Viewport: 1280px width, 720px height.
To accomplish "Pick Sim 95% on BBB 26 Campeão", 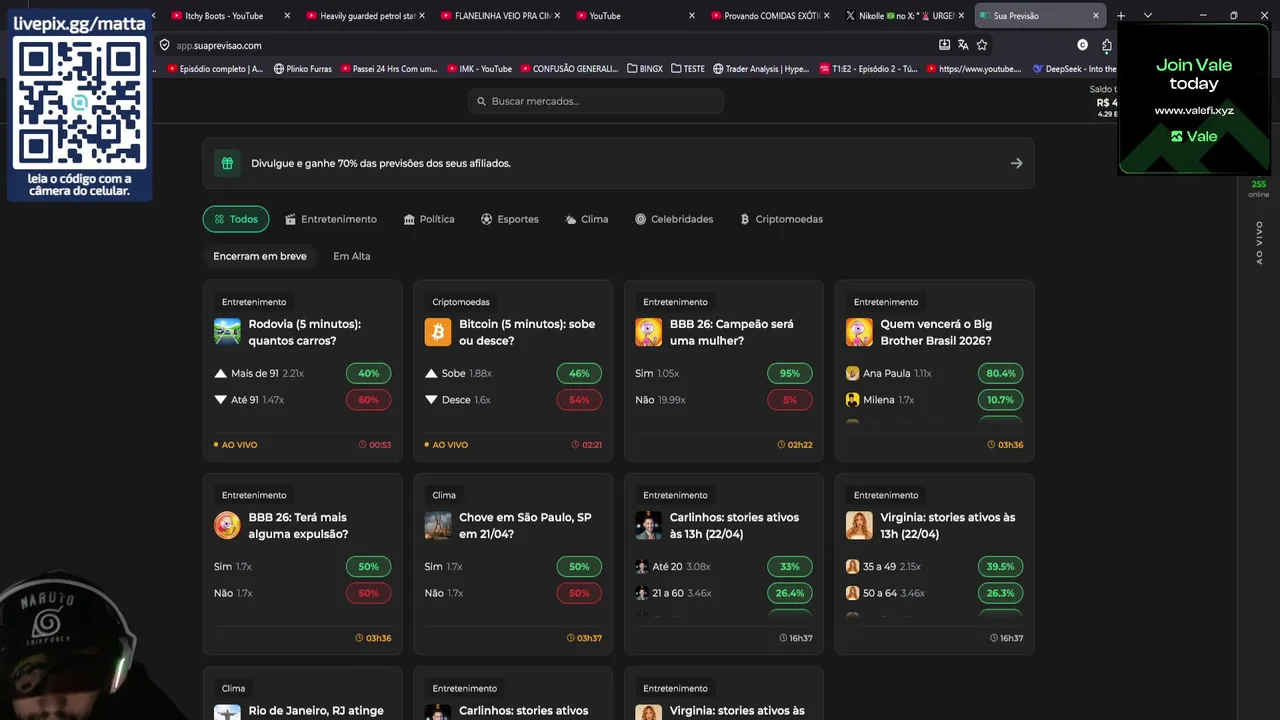I will click(x=790, y=373).
